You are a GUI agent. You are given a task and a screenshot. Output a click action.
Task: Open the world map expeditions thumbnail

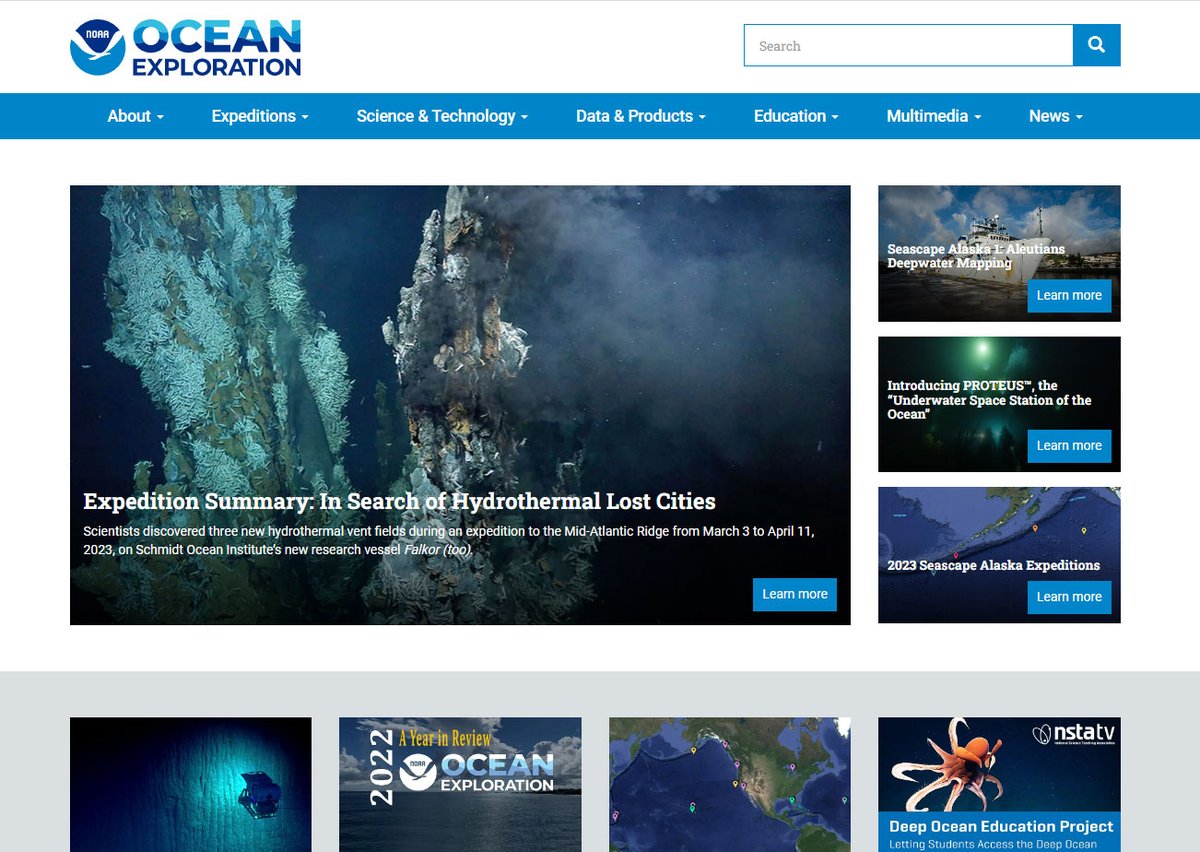(x=730, y=785)
